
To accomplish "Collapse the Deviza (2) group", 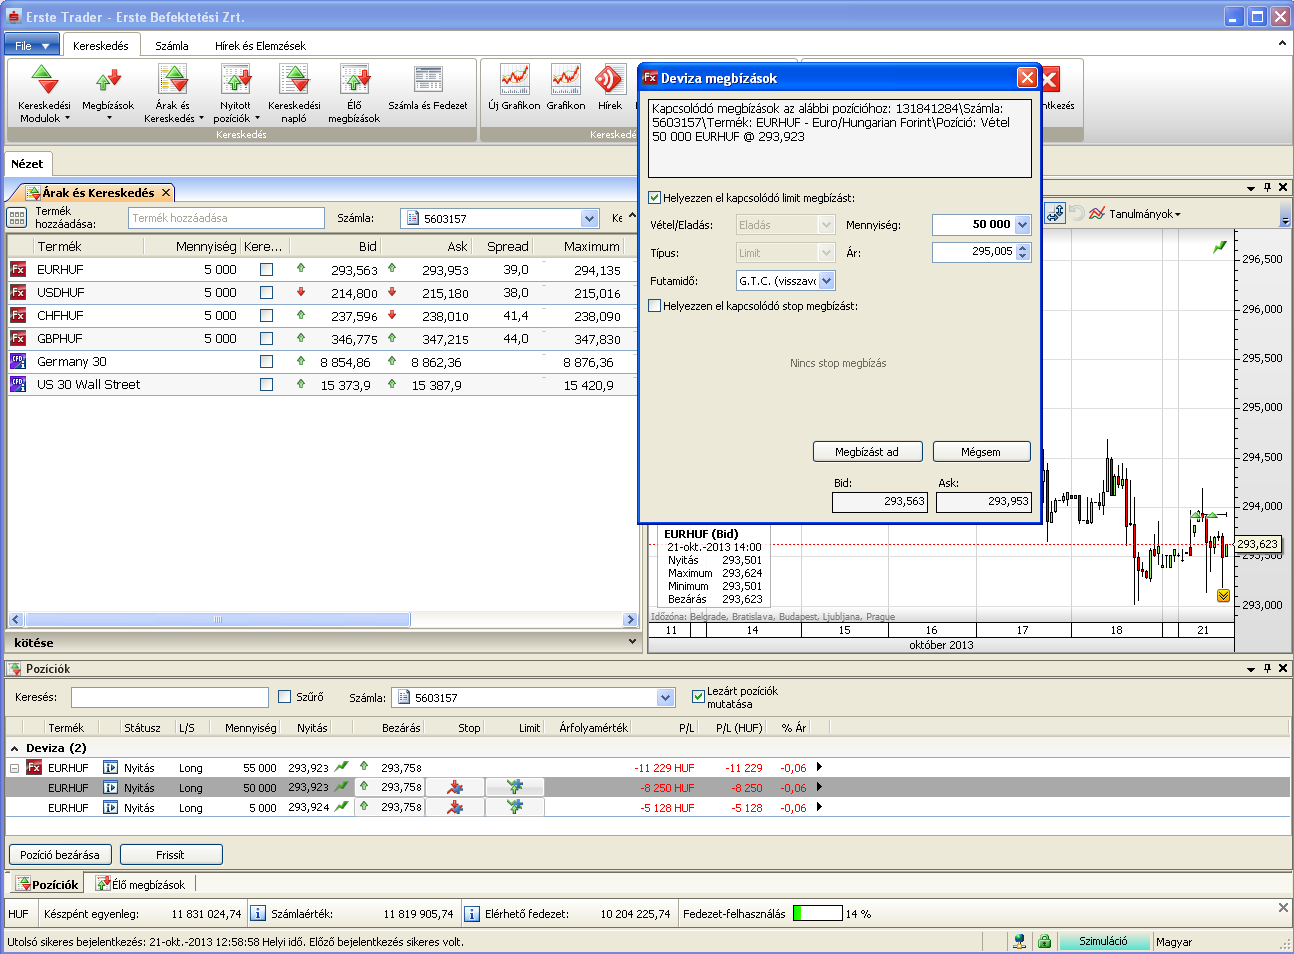I will click(14, 748).
